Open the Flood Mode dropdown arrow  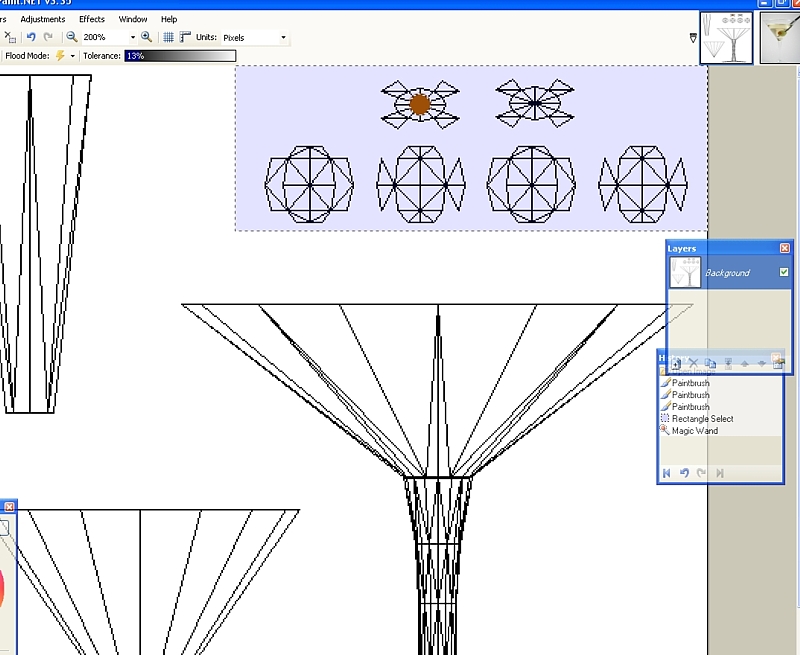click(73, 56)
